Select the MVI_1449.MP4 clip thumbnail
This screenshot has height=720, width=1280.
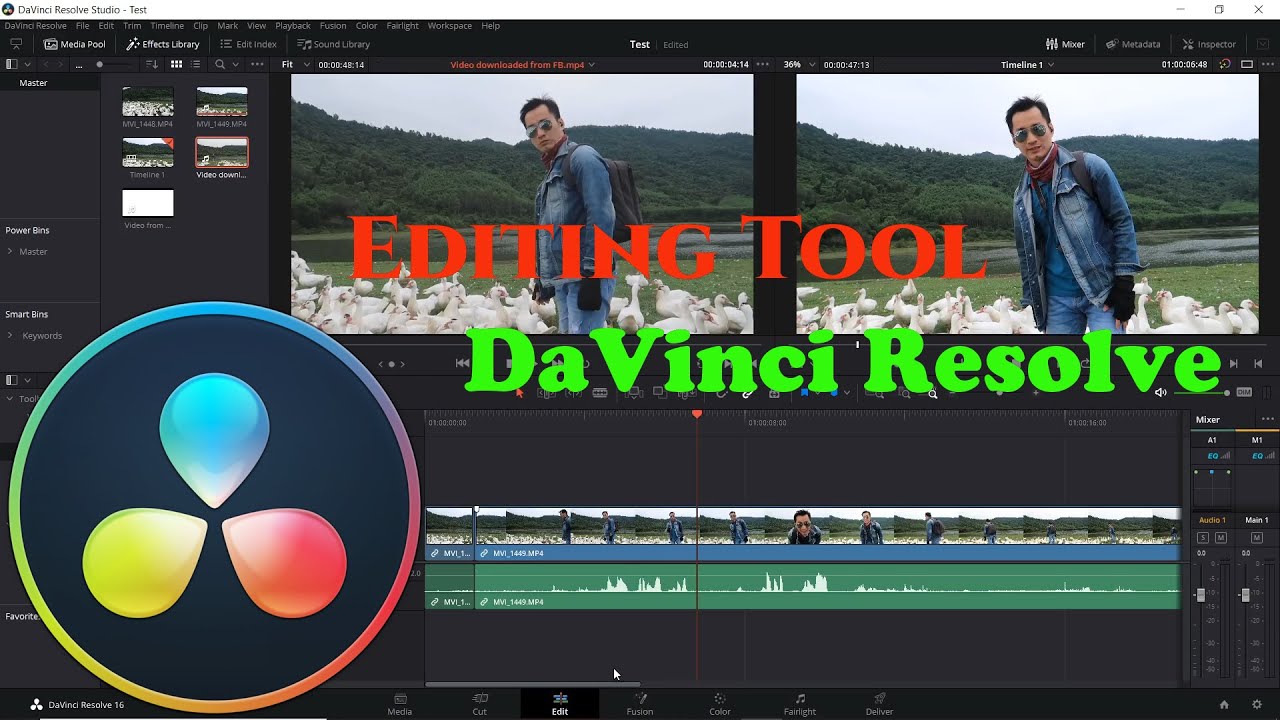[x=222, y=102]
